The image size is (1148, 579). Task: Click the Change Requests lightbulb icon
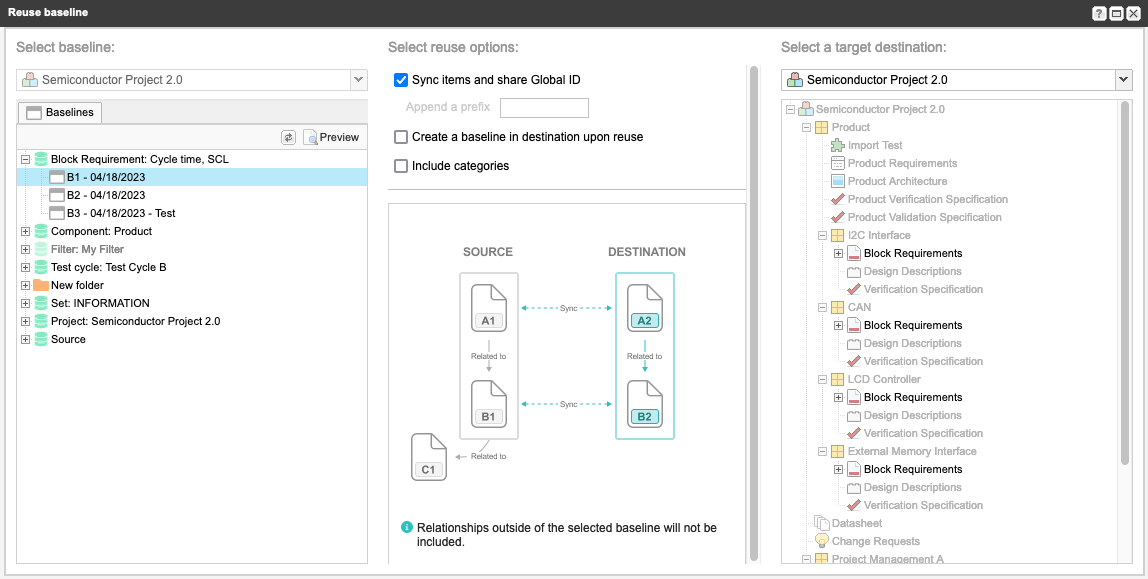pyautogui.click(x=821, y=541)
